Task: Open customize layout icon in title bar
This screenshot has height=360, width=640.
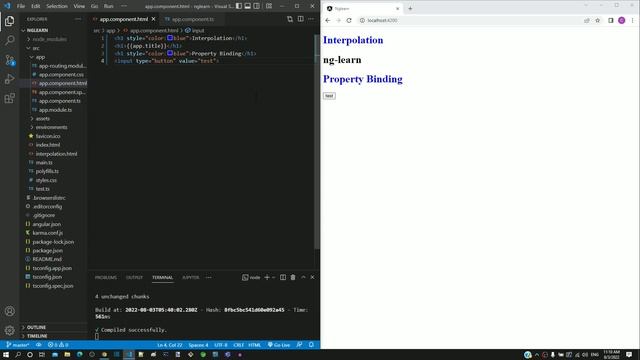Action: (x=269, y=6)
